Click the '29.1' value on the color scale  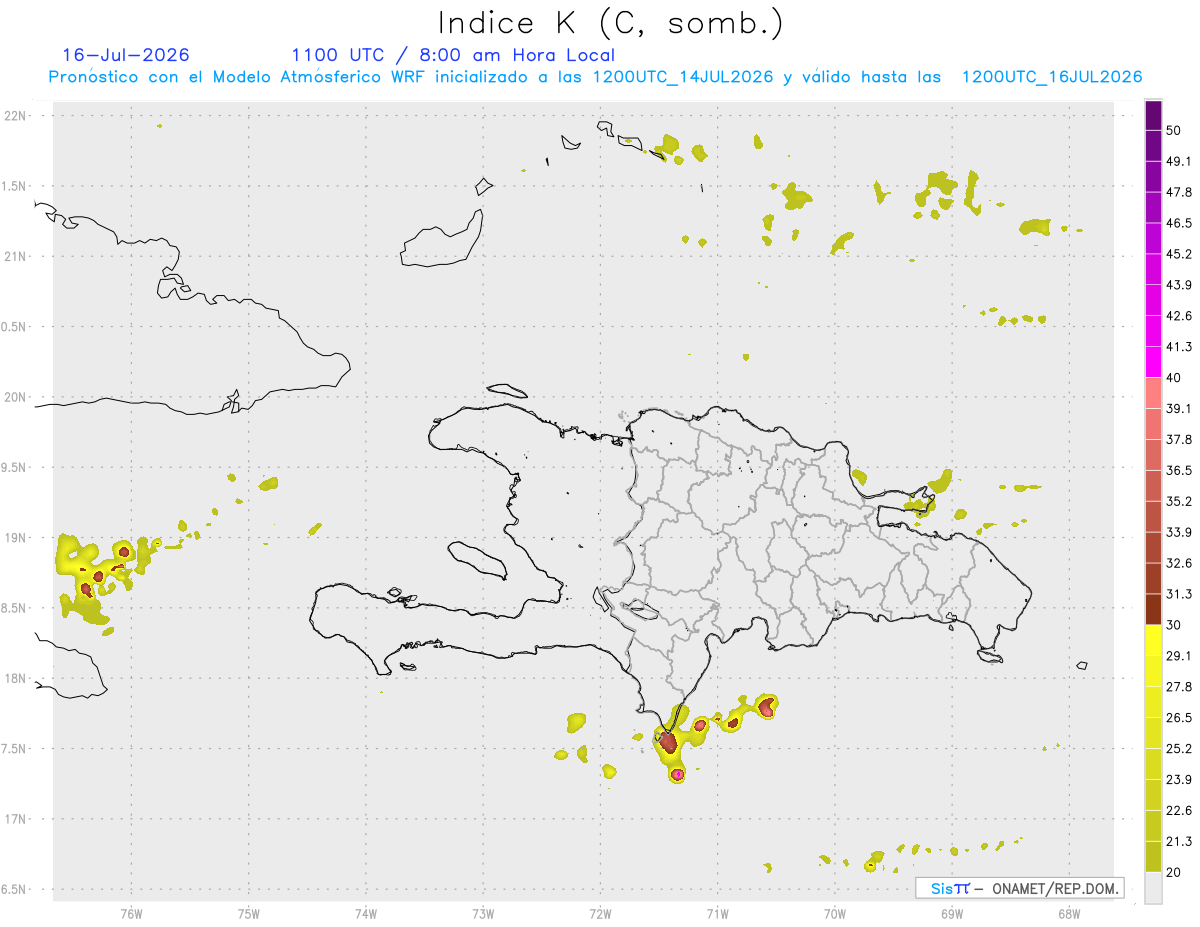point(1179,656)
